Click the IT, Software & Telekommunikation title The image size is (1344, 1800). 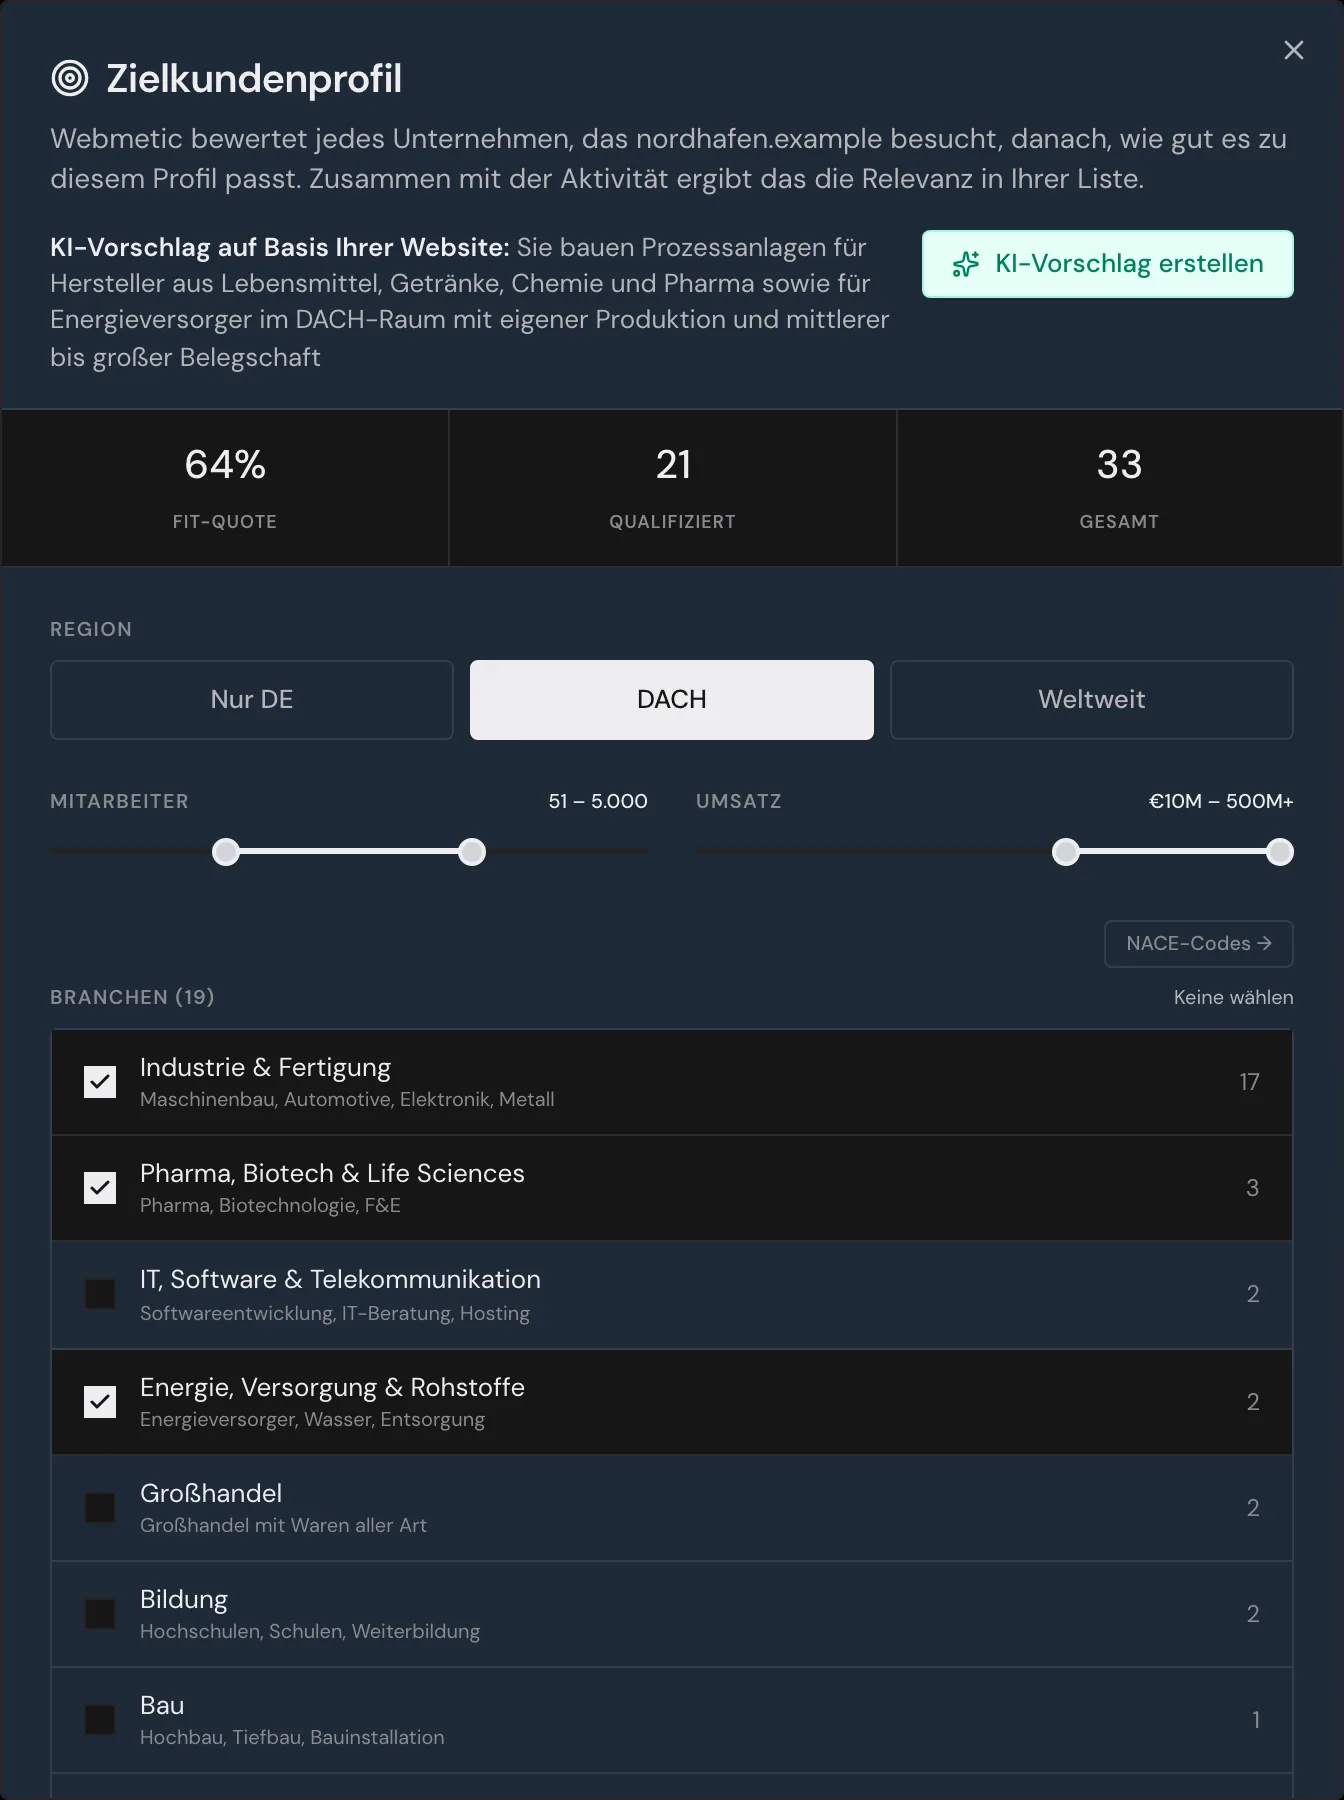(x=340, y=1279)
